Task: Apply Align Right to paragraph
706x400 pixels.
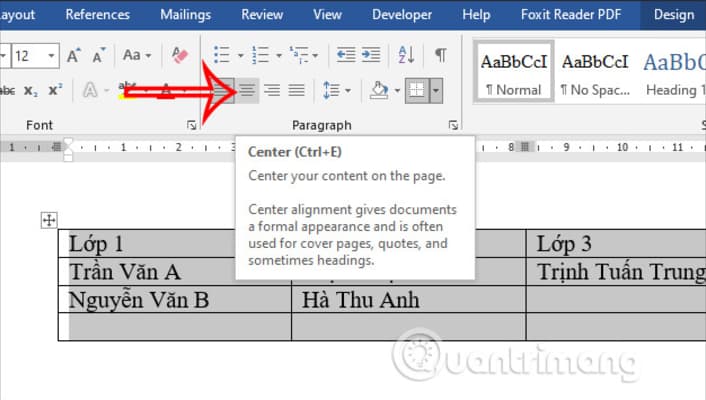Action: [271, 91]
